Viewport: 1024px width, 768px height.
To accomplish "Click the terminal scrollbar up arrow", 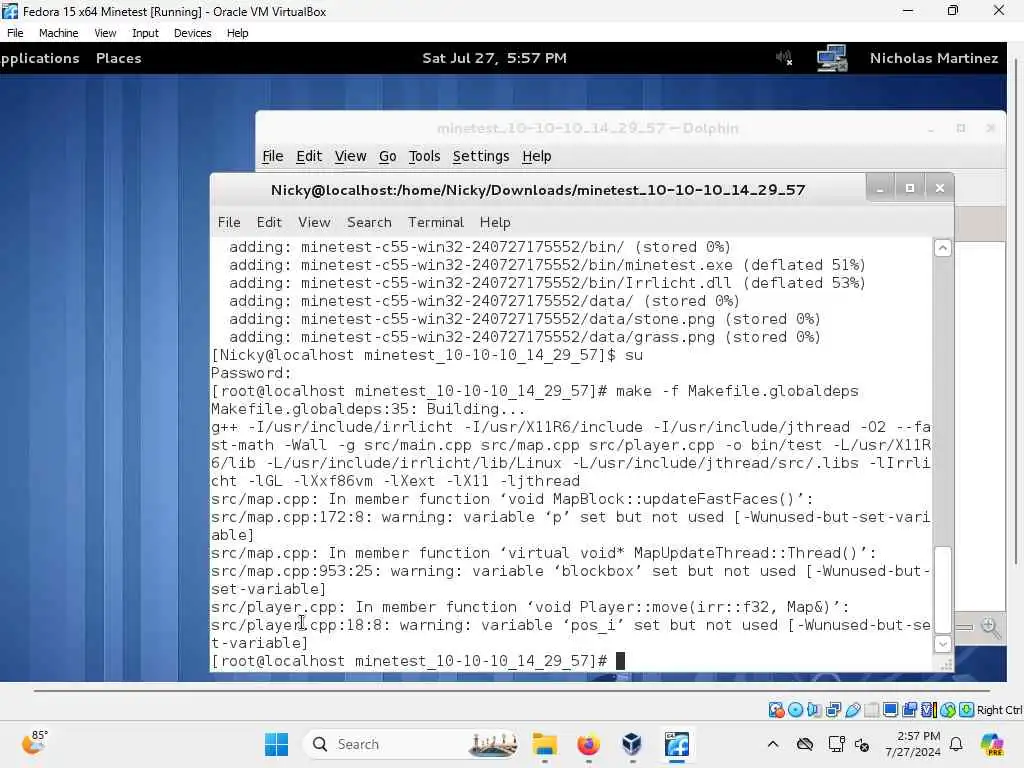I will (x=942, y=248).
